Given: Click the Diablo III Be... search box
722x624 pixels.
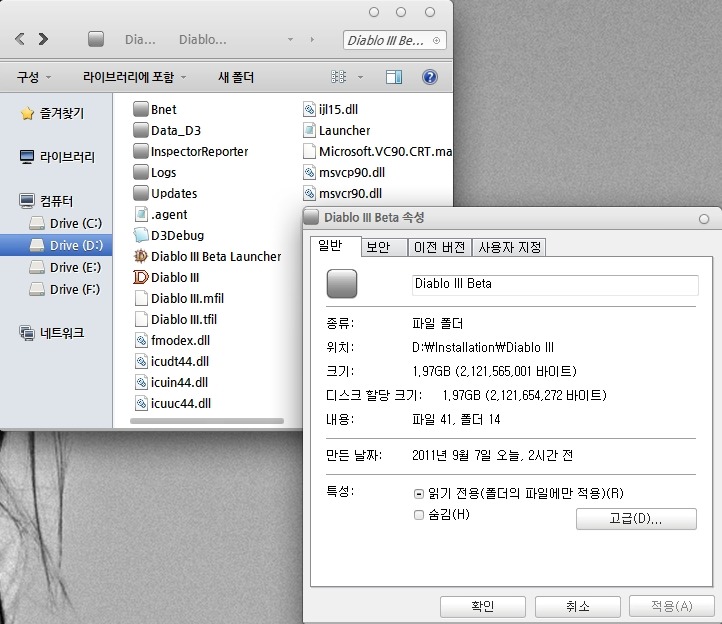Looking at the screenshot, I should pyautogui.click(x=394, y=40).
